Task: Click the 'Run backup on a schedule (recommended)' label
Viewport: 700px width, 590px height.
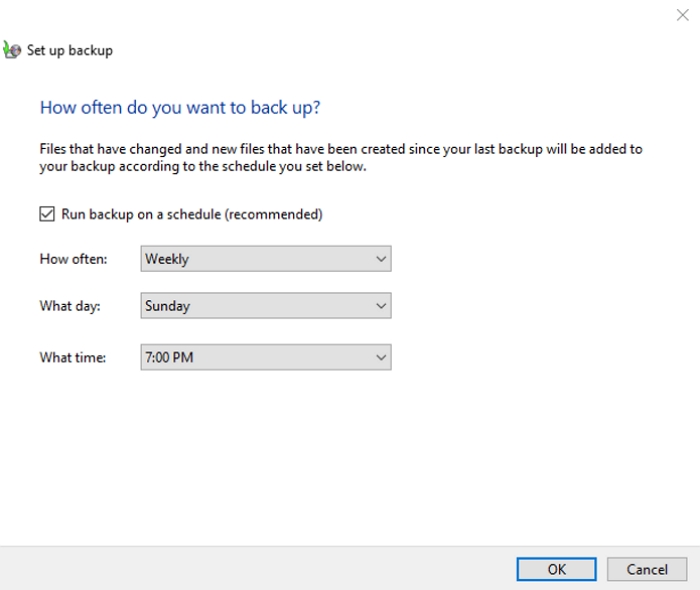Action: click(x=191, y=214)
